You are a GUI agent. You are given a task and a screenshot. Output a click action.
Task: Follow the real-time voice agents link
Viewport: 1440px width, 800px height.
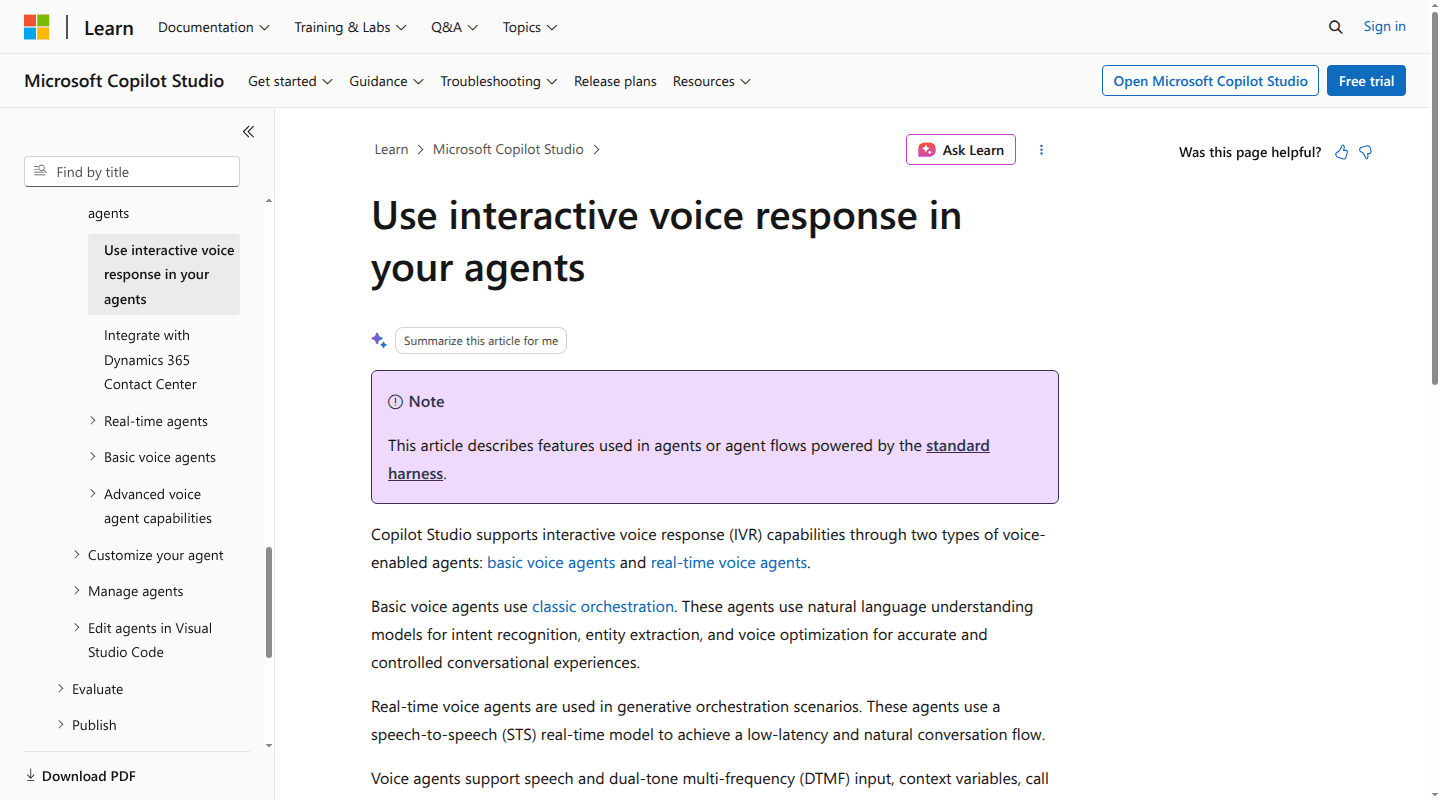[x=729, y=562]
